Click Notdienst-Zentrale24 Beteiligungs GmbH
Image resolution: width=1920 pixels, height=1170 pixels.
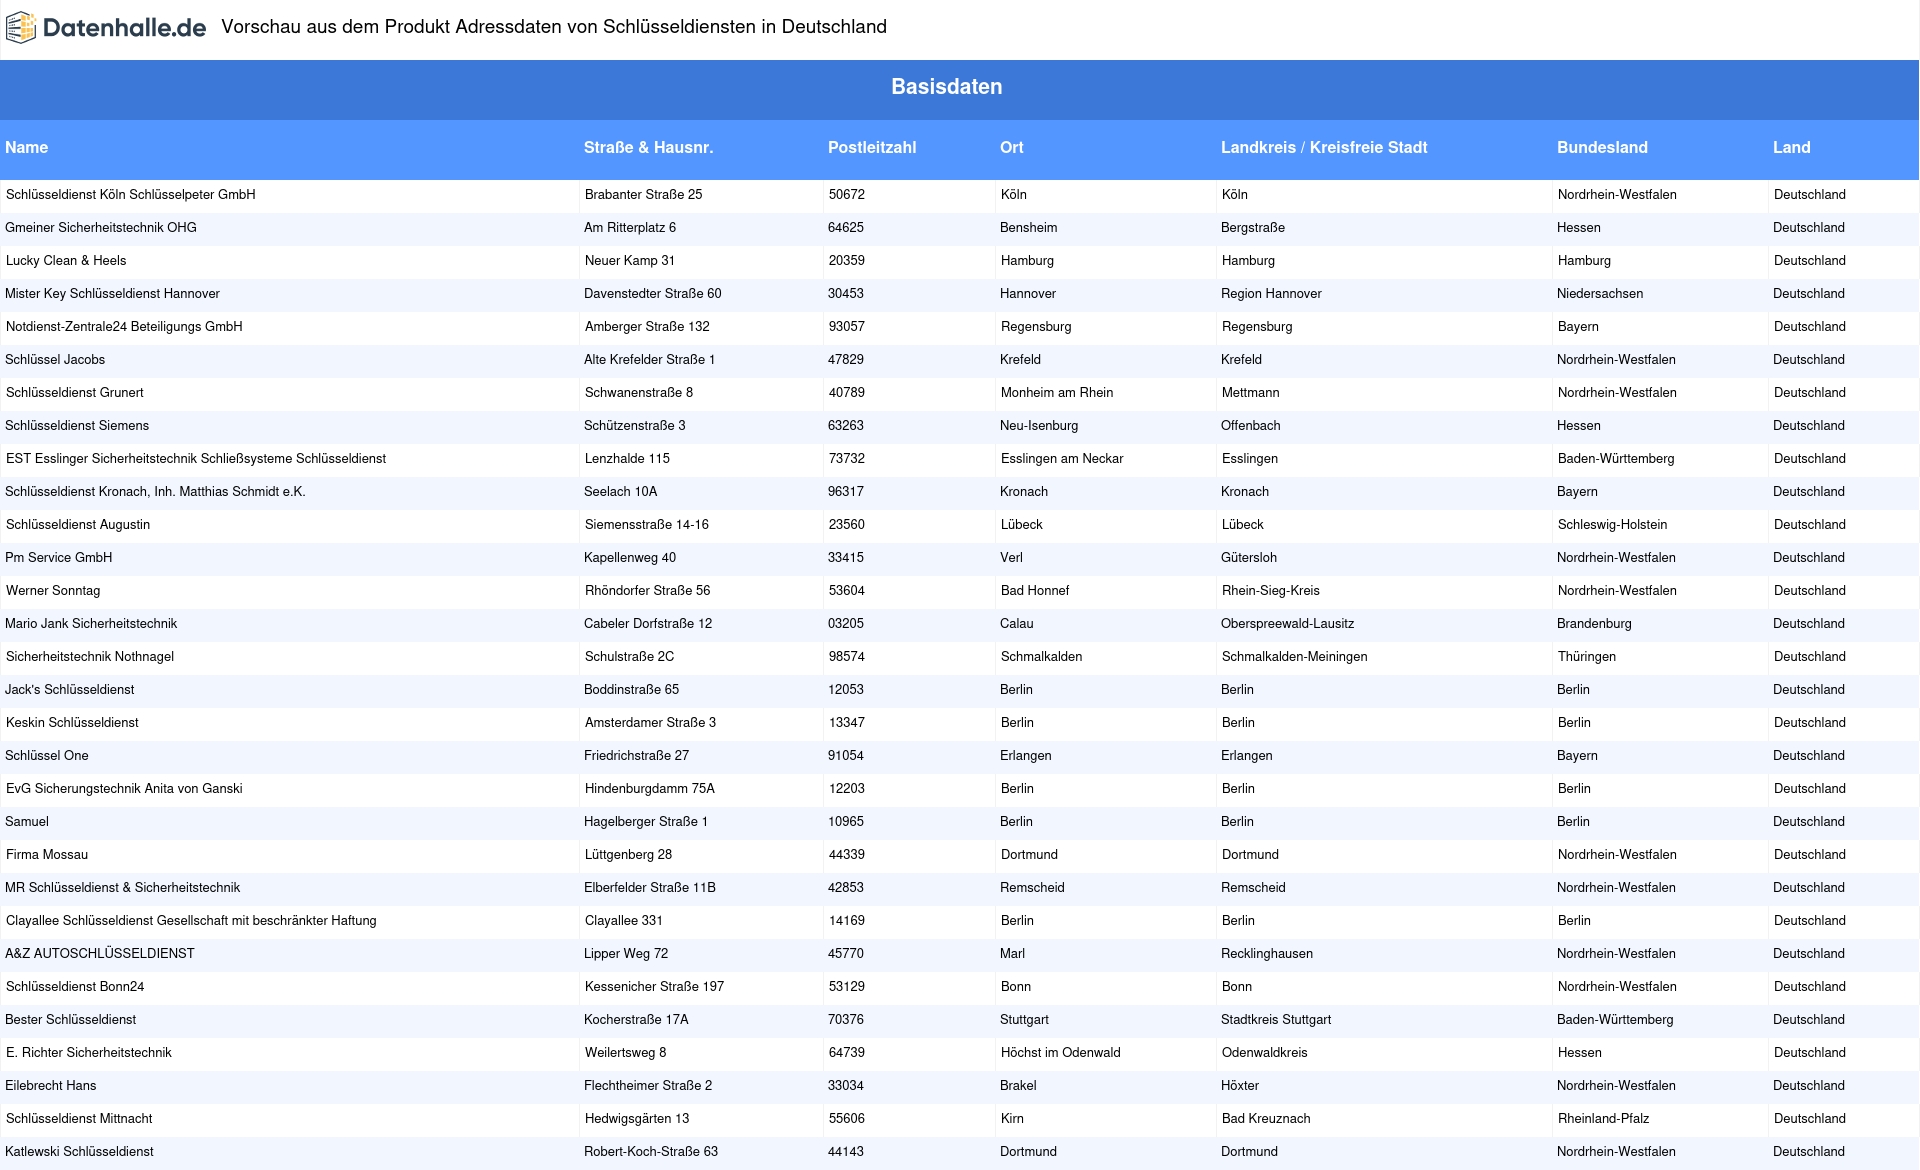tap(124, 327)
